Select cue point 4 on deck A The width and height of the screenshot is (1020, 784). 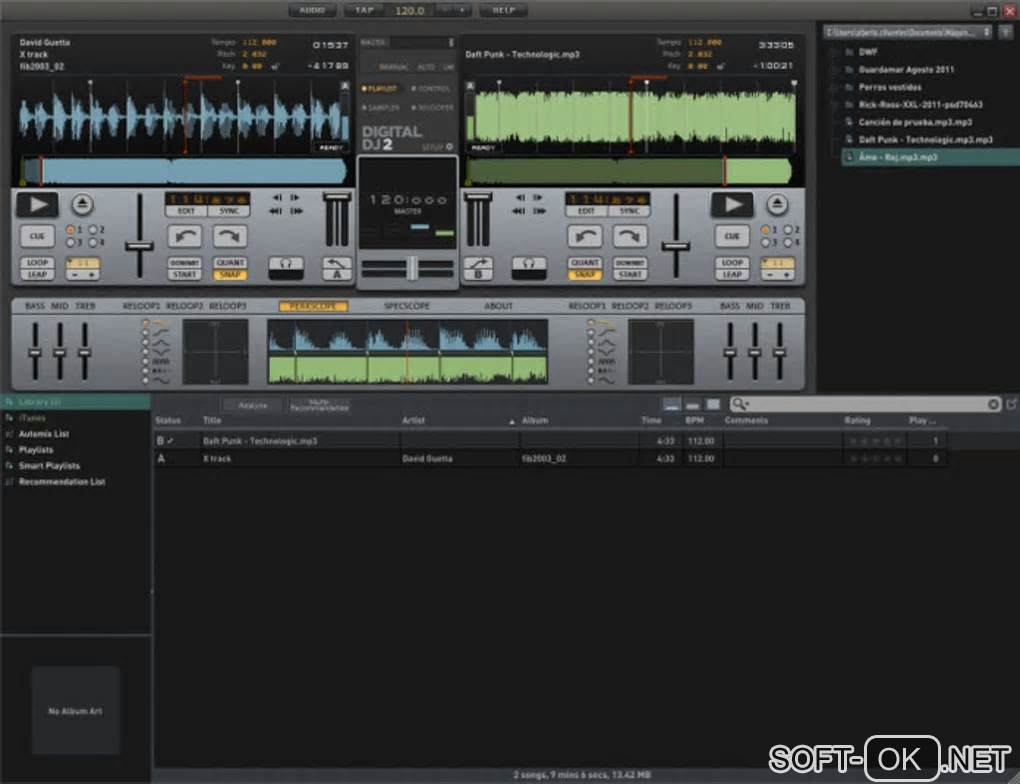pos(92,243)
